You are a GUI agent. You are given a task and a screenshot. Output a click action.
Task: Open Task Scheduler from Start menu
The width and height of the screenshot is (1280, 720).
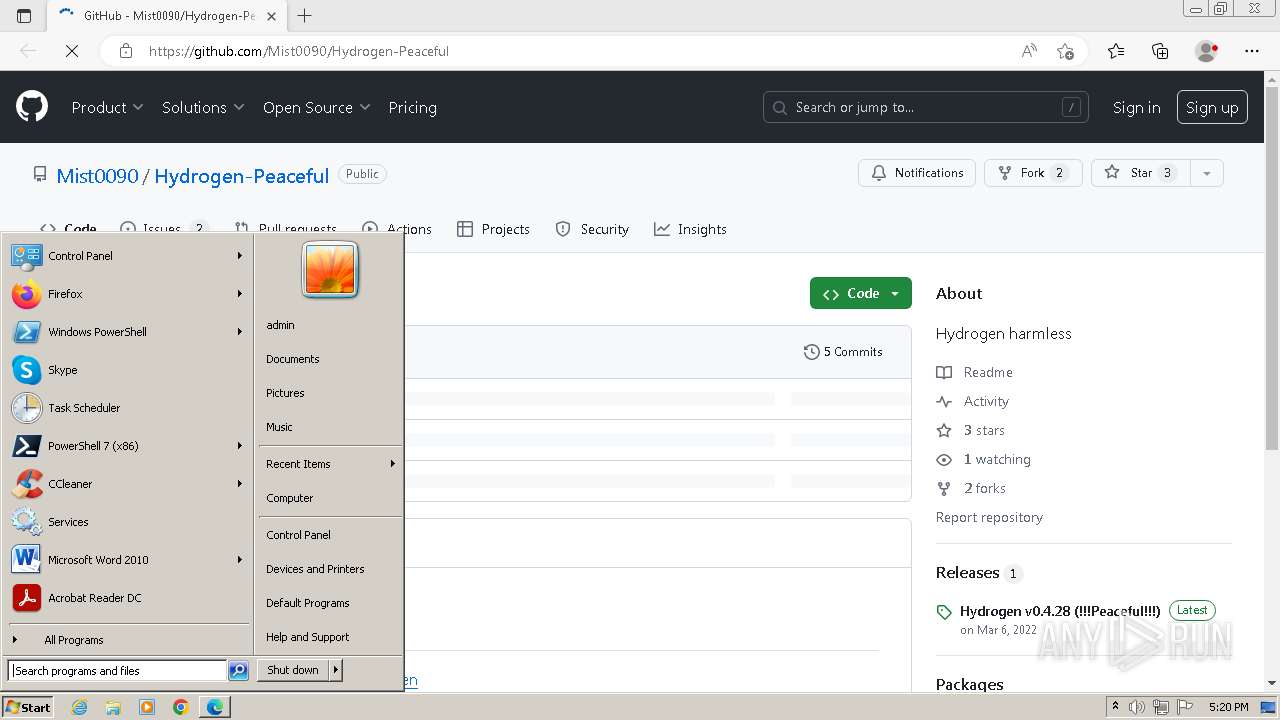[127, 408]
